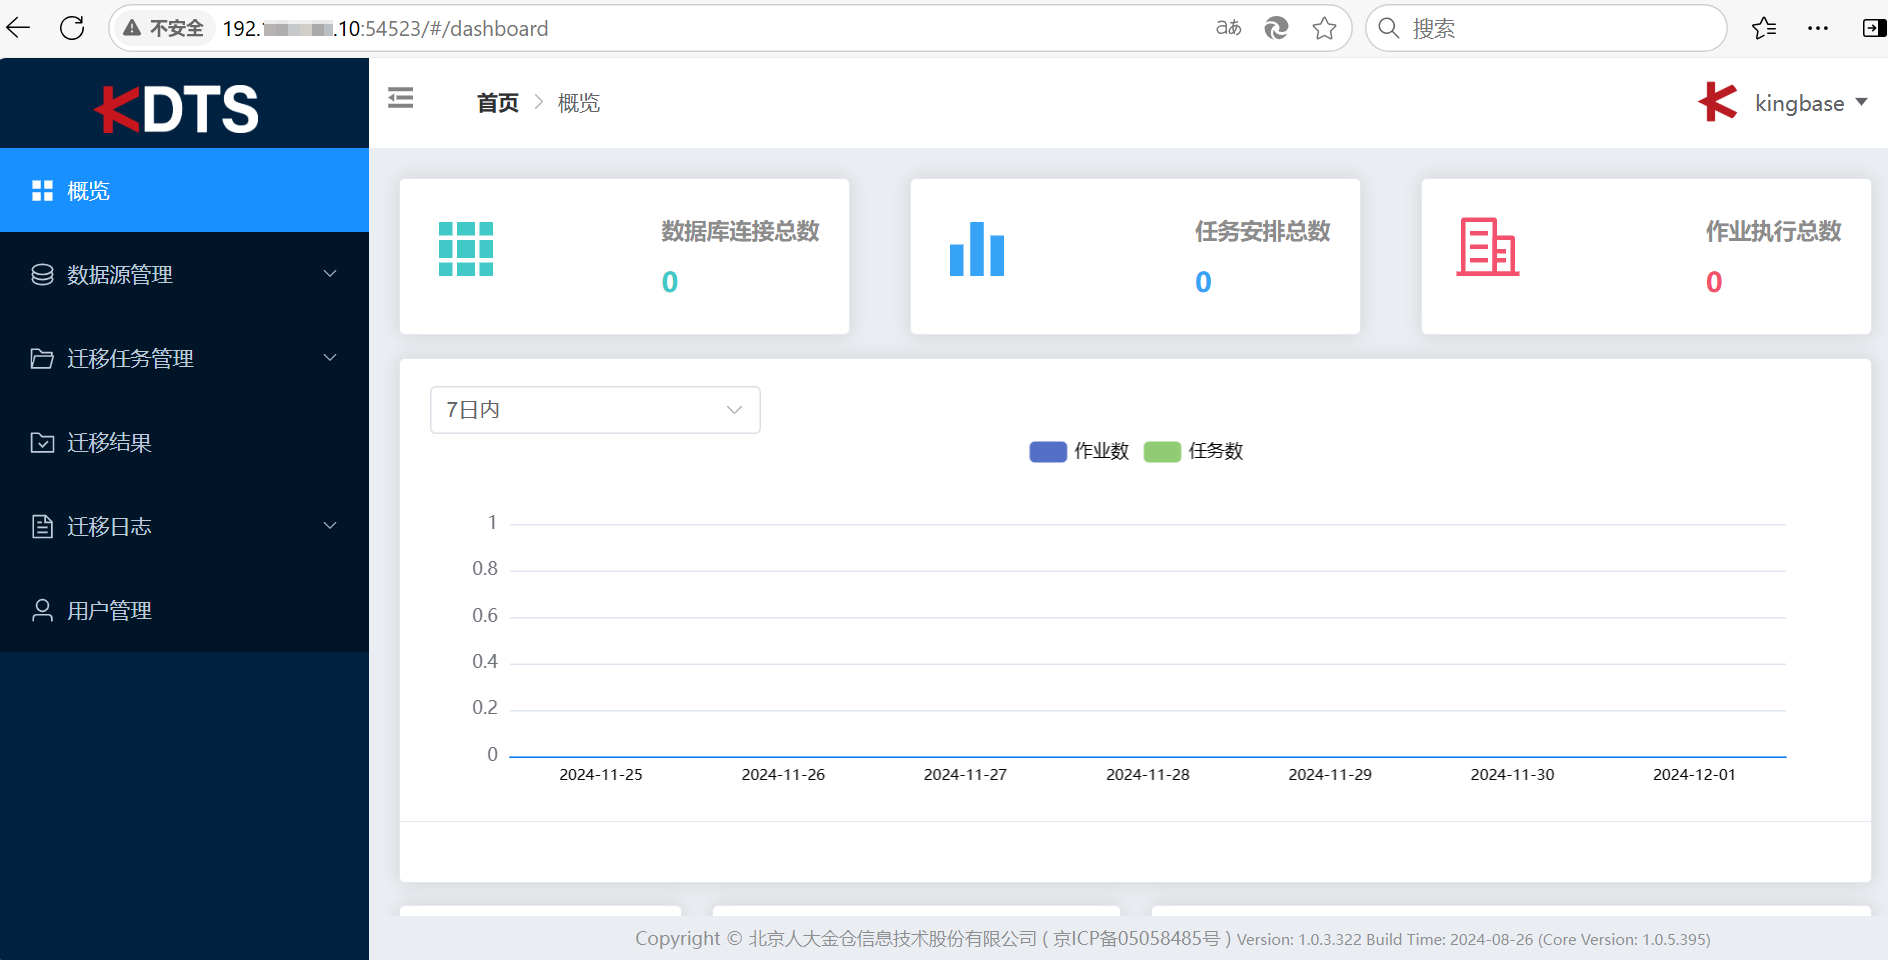Click the browser 搜索 search field

click(x=1546, y=28)
